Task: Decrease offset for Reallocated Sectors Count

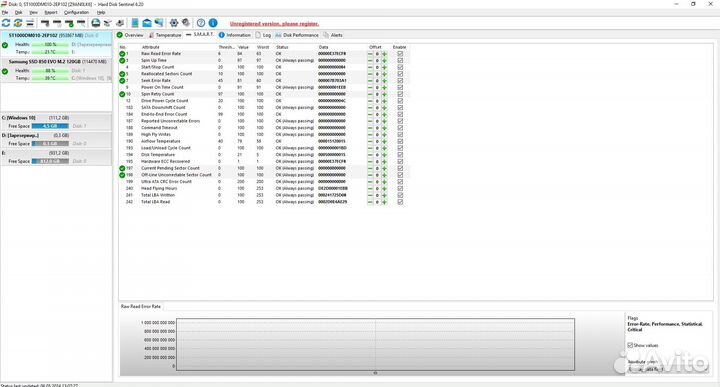Action: click(370, 74)
